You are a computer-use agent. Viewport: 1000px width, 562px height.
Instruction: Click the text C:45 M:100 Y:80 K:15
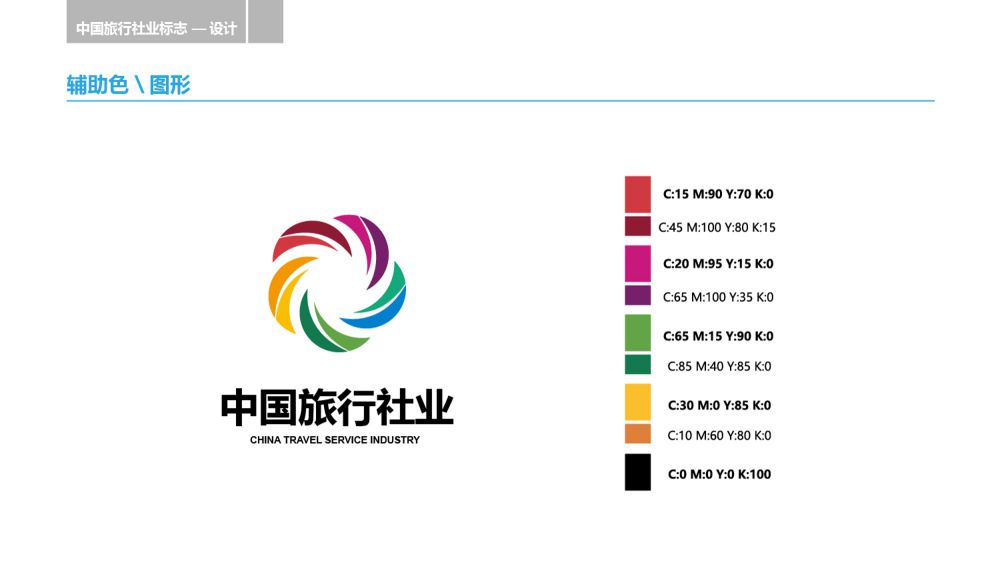tap(717, 227)
